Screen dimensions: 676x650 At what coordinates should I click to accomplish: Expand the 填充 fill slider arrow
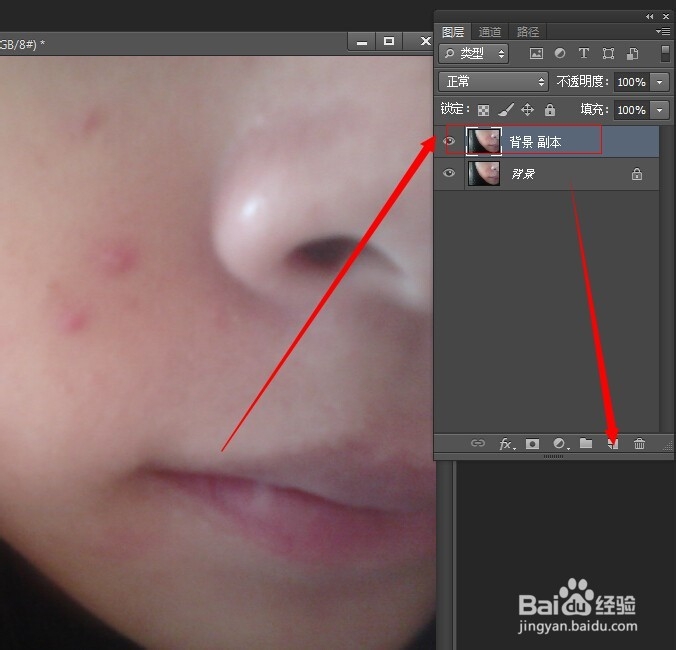click(x=660, y=110)
